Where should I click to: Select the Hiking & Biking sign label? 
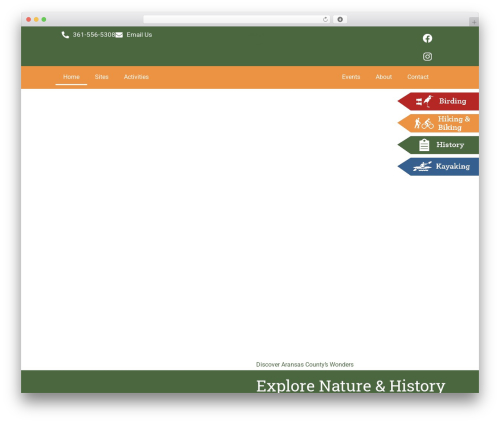(x=454, y=123)
